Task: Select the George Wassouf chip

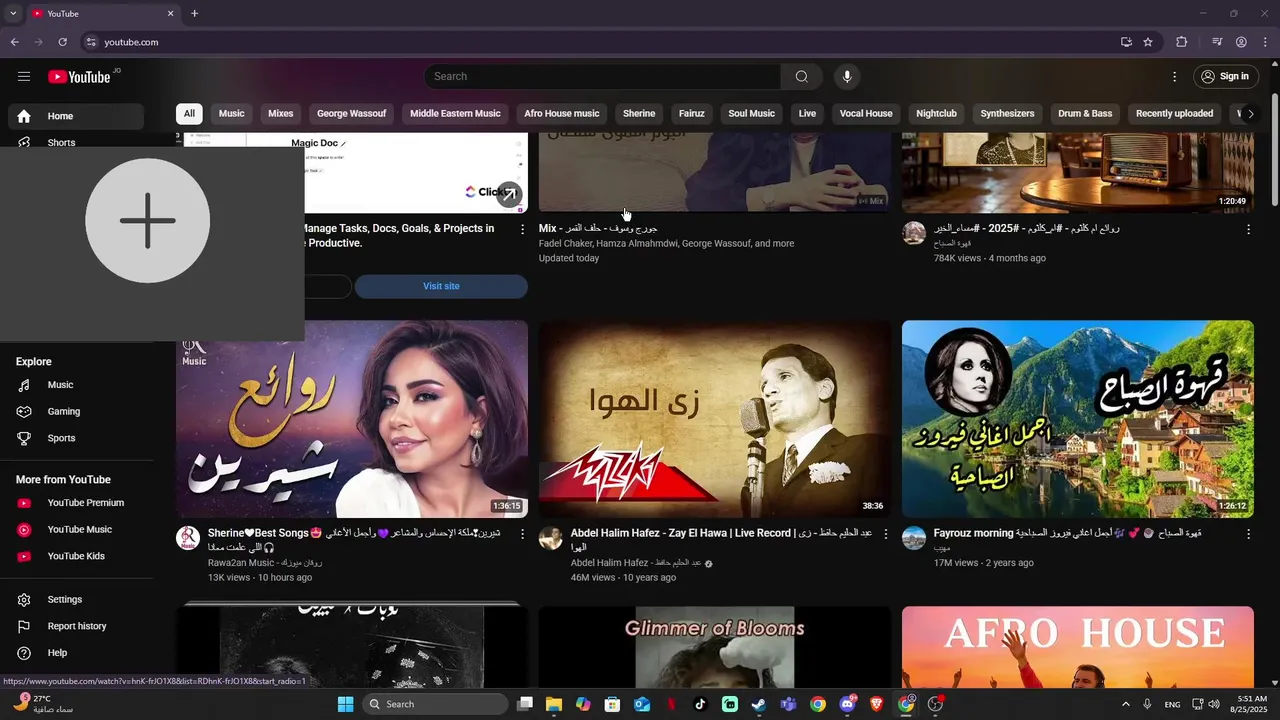Action: coord(351,114)
